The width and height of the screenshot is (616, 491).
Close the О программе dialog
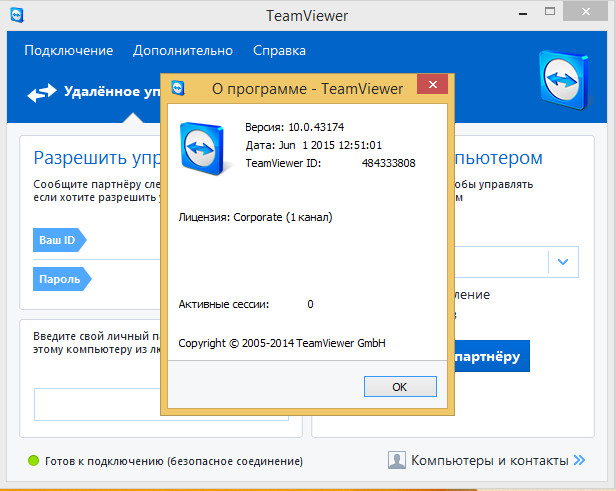(433, 84)
